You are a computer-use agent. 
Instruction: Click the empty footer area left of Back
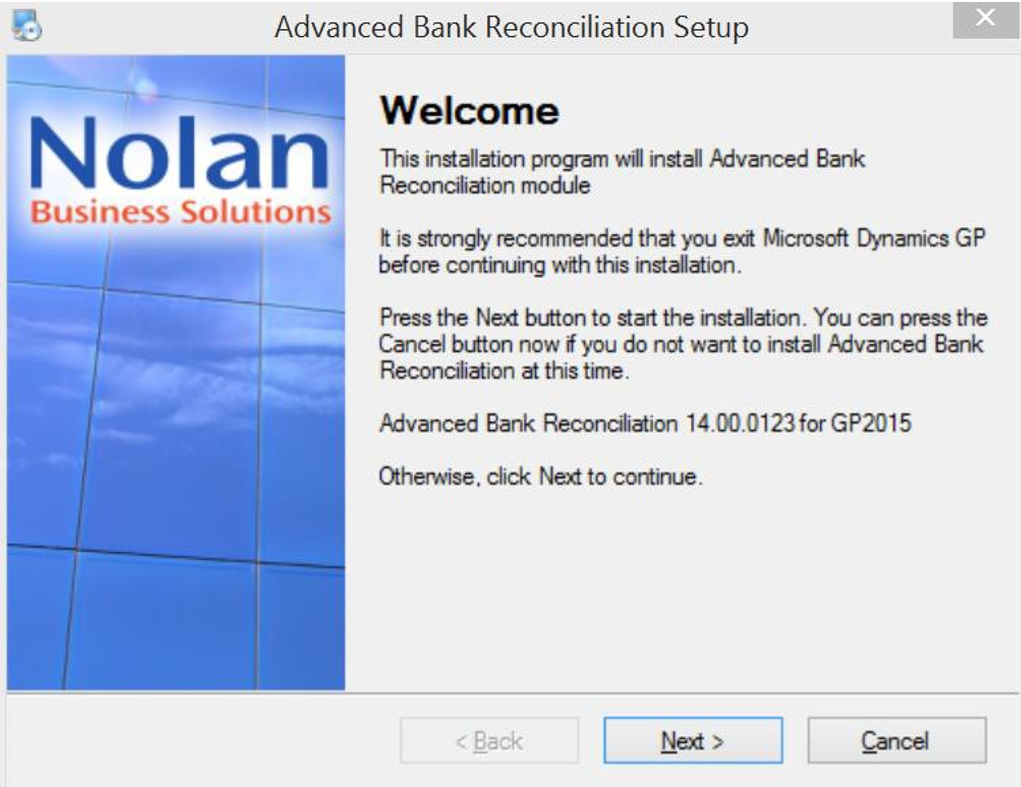point(200,741)
